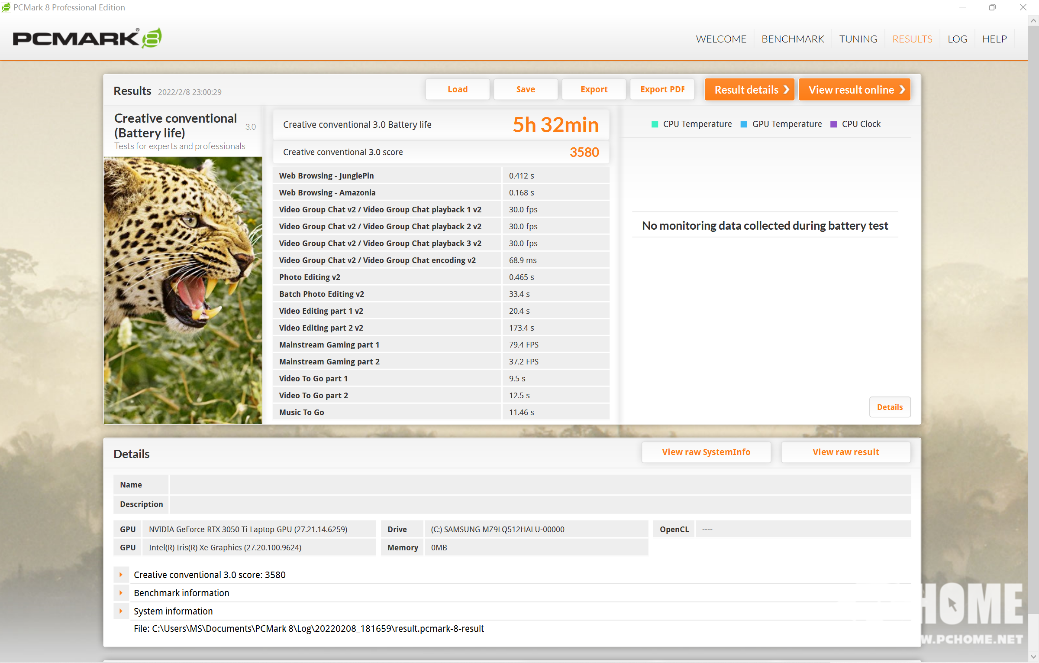Image resolution: width=1039 pixels, height=663 pixels.
Task: Select Video To Go part 1 row
Action: coord(441,378)
